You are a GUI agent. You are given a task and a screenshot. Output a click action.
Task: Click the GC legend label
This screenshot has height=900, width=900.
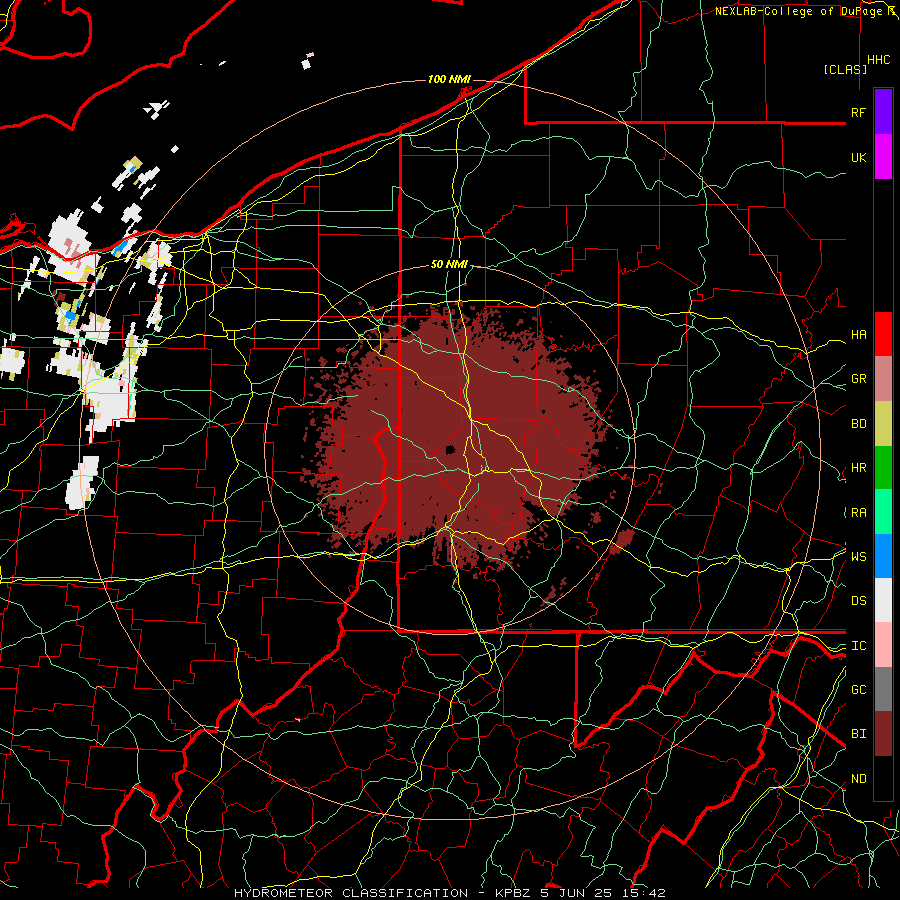point(858,690)
